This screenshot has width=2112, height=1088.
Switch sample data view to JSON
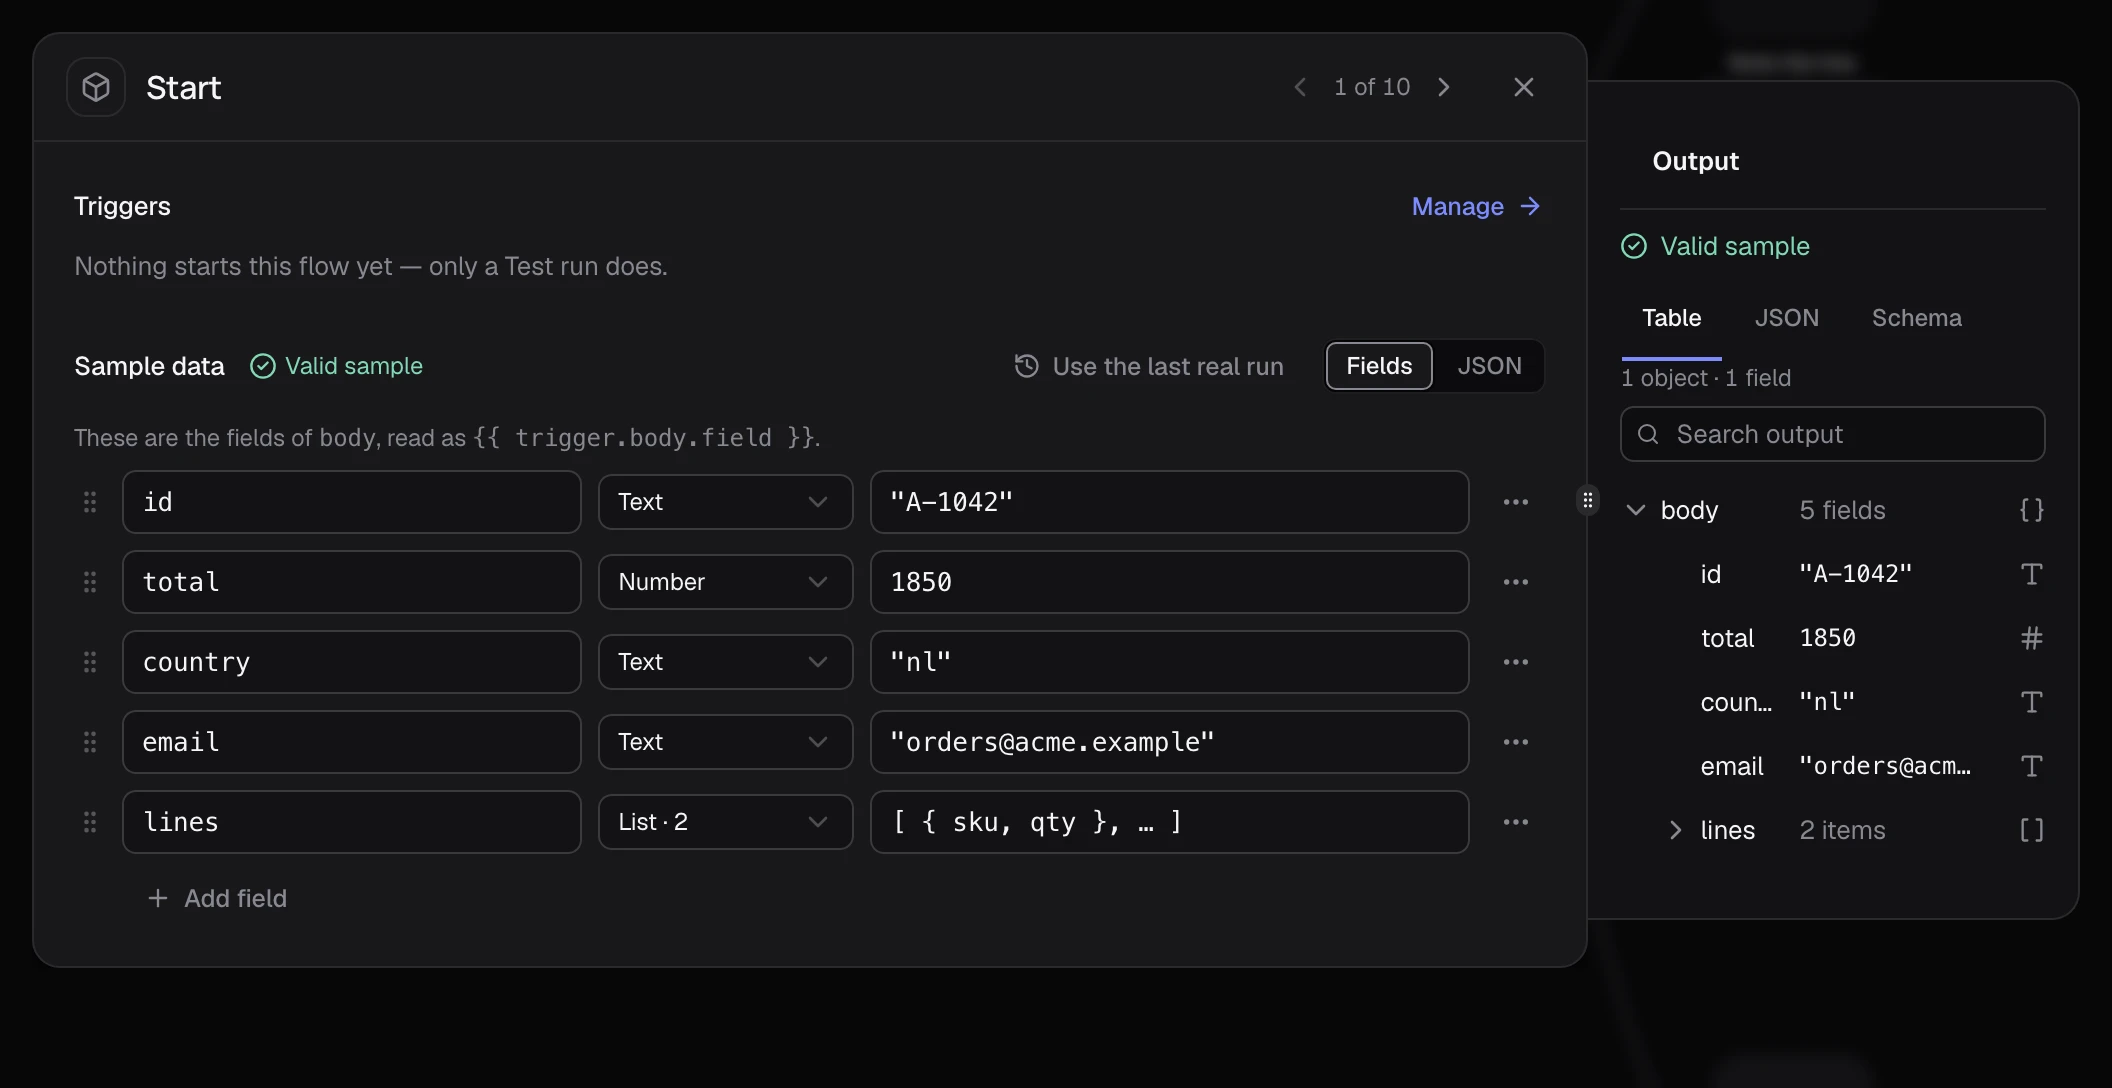pos(1489,366)
